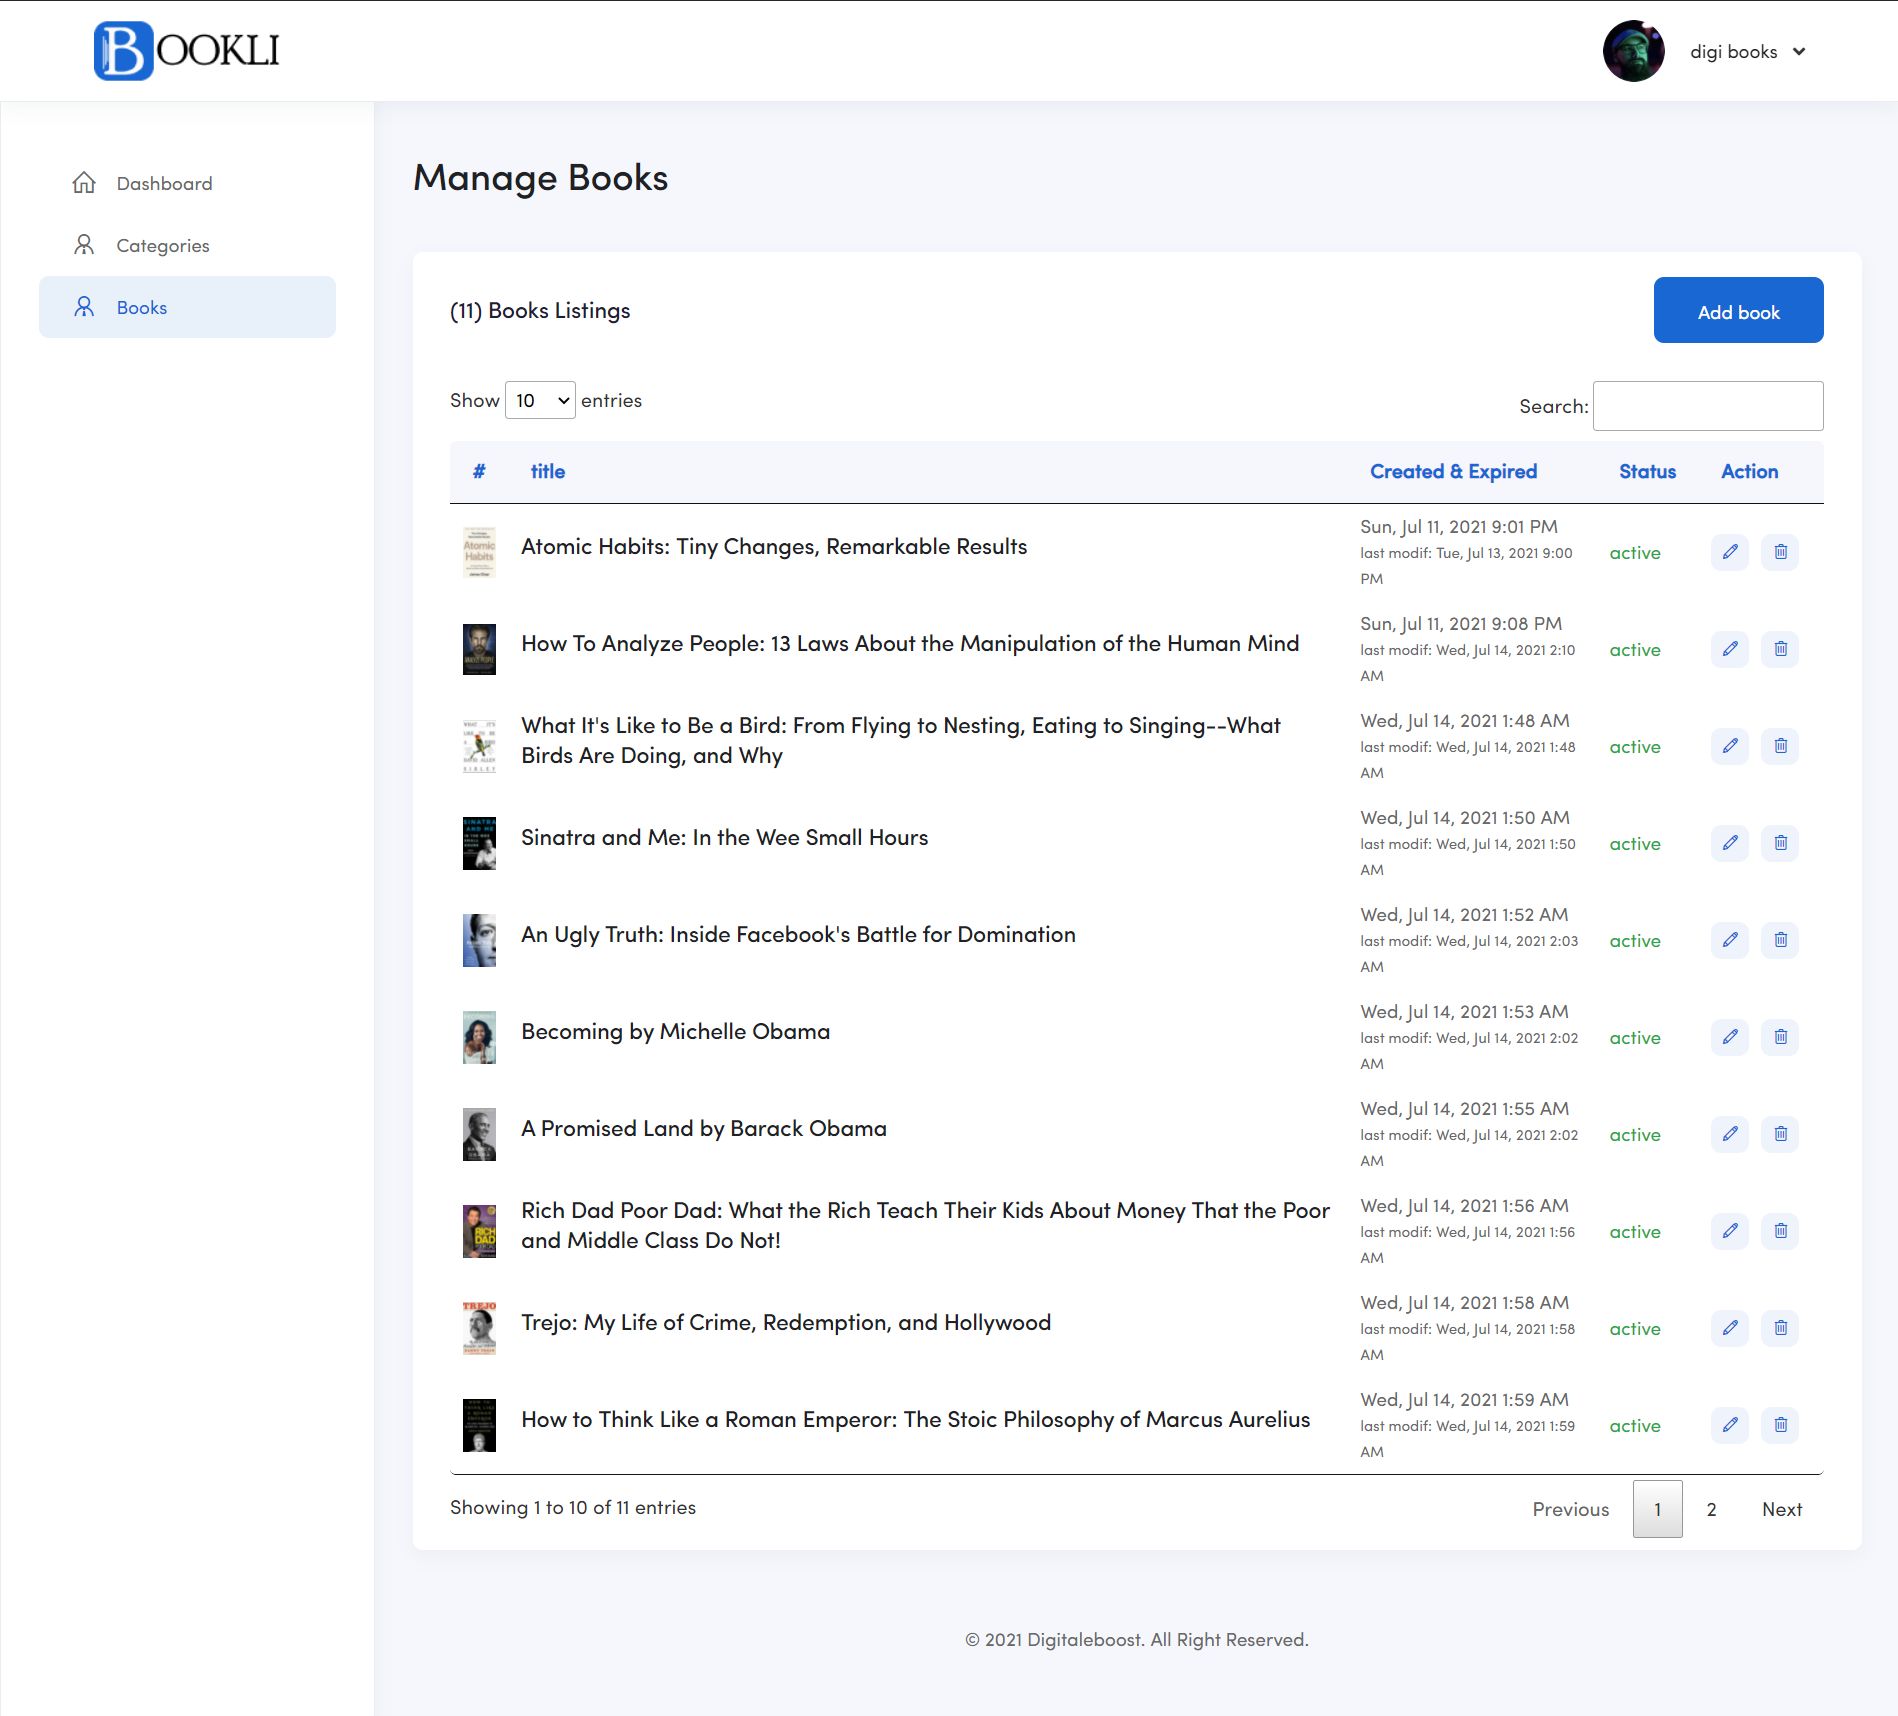Sort table by title column
Image resolution: width=1898 pixels, height=1716 pixels.
[548, 471]
